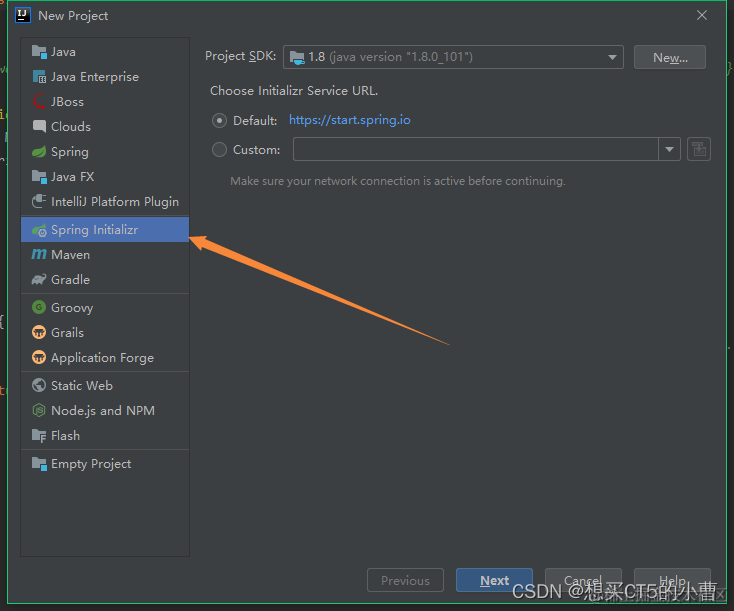
Task: Select Grails in the project list
Action: (105, 332)
